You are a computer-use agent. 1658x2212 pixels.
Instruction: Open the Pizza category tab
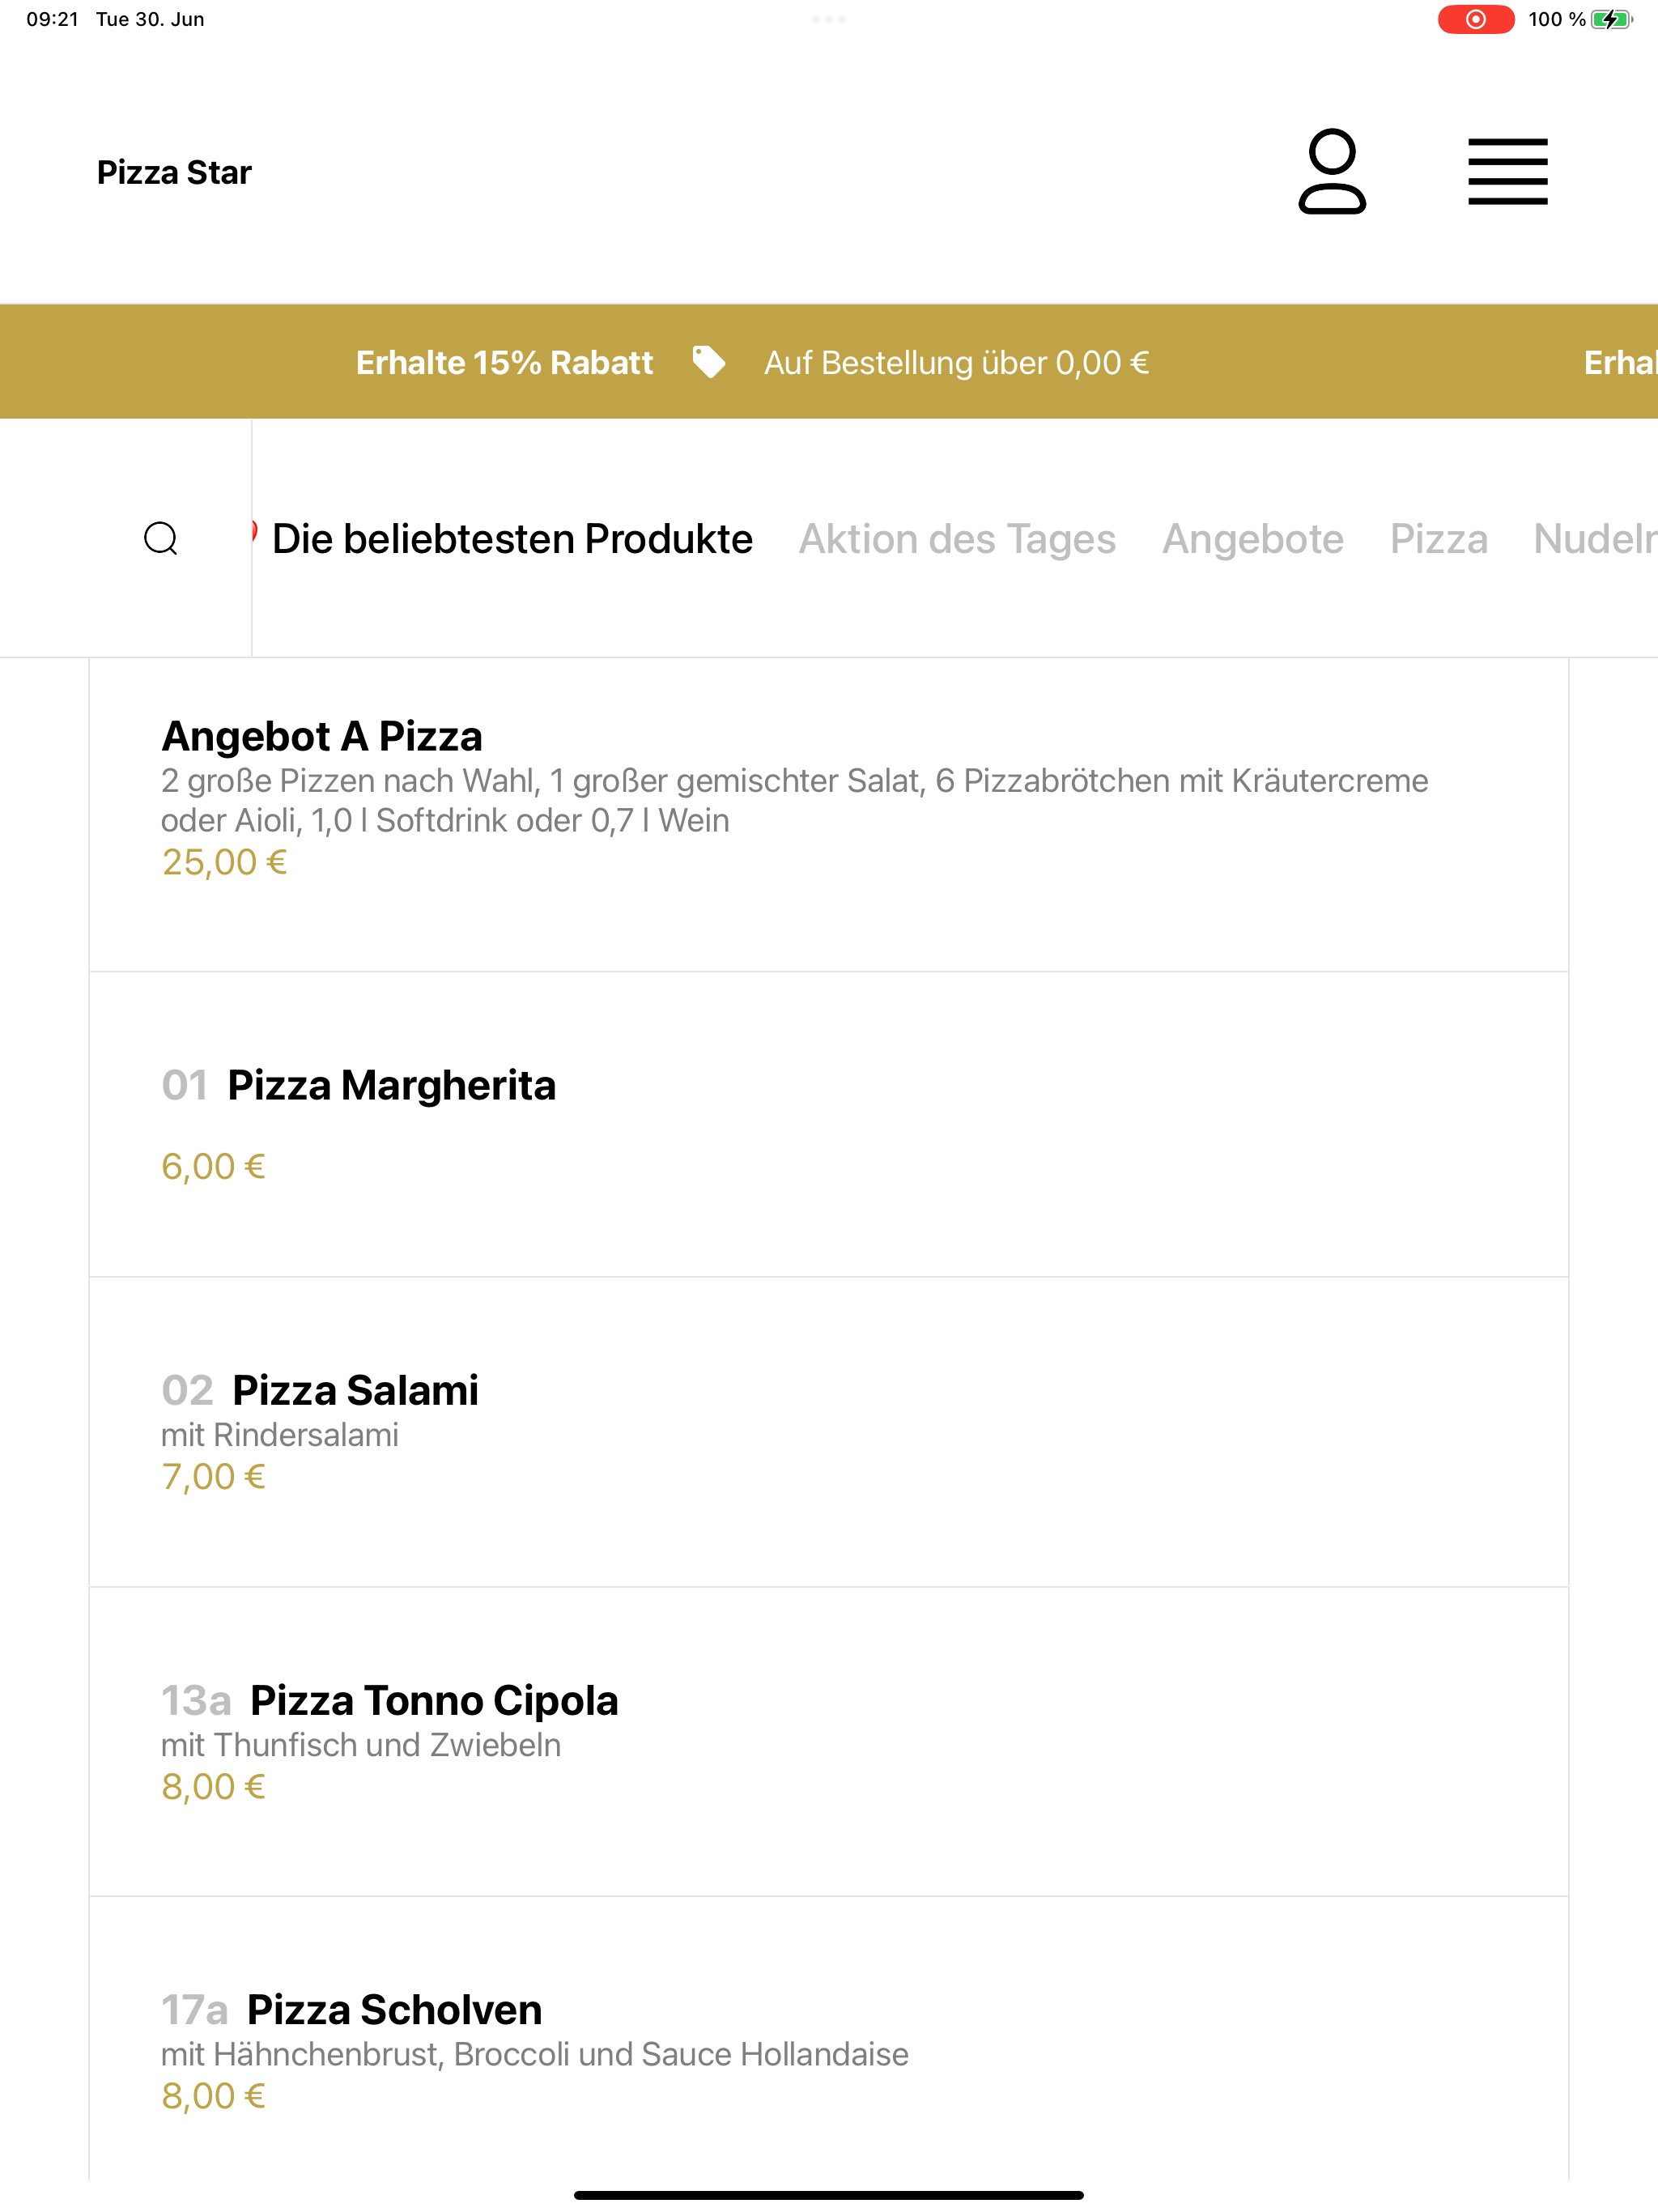(1438, 539)
